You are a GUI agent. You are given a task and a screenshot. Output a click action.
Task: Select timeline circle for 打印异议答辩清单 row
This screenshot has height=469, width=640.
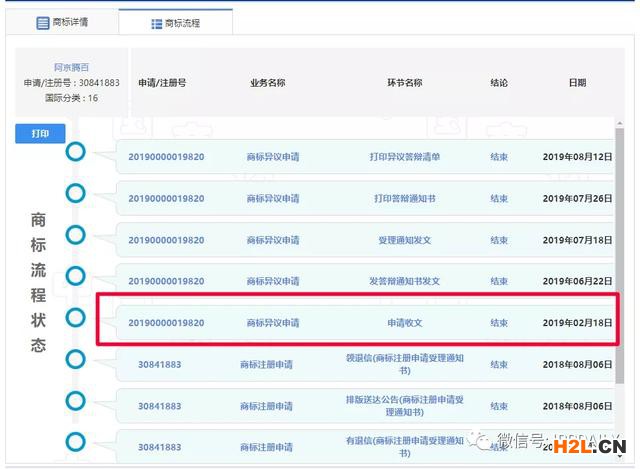coord(75,152)
